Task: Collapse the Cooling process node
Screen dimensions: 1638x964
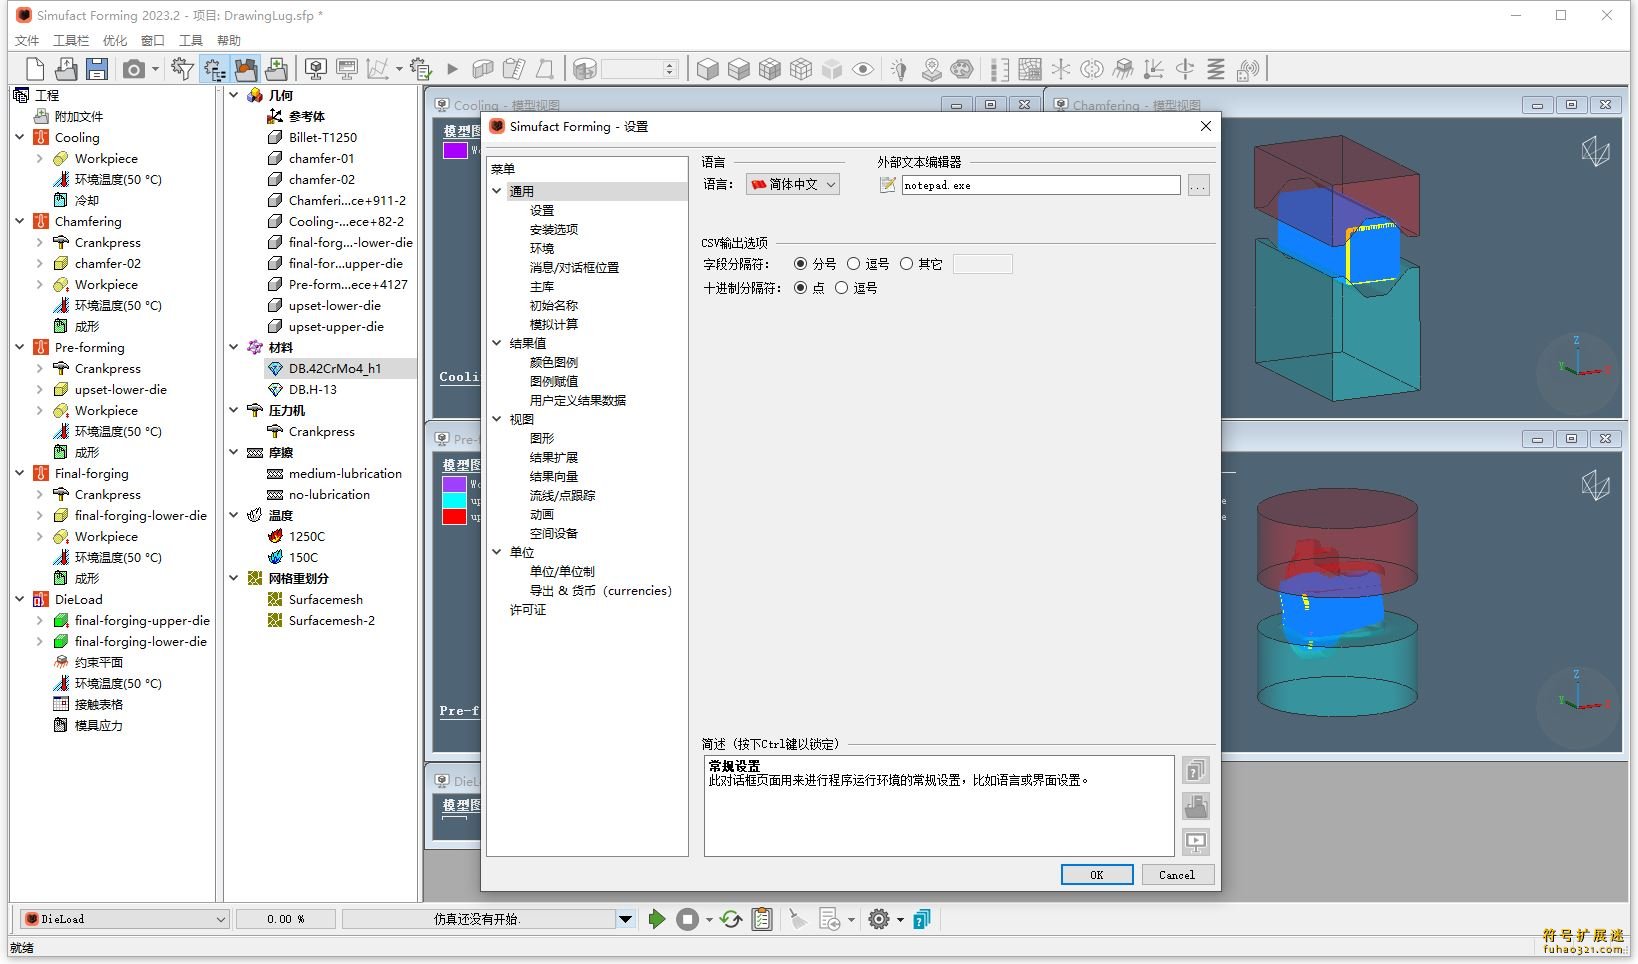Action: (x=19, y=137)
